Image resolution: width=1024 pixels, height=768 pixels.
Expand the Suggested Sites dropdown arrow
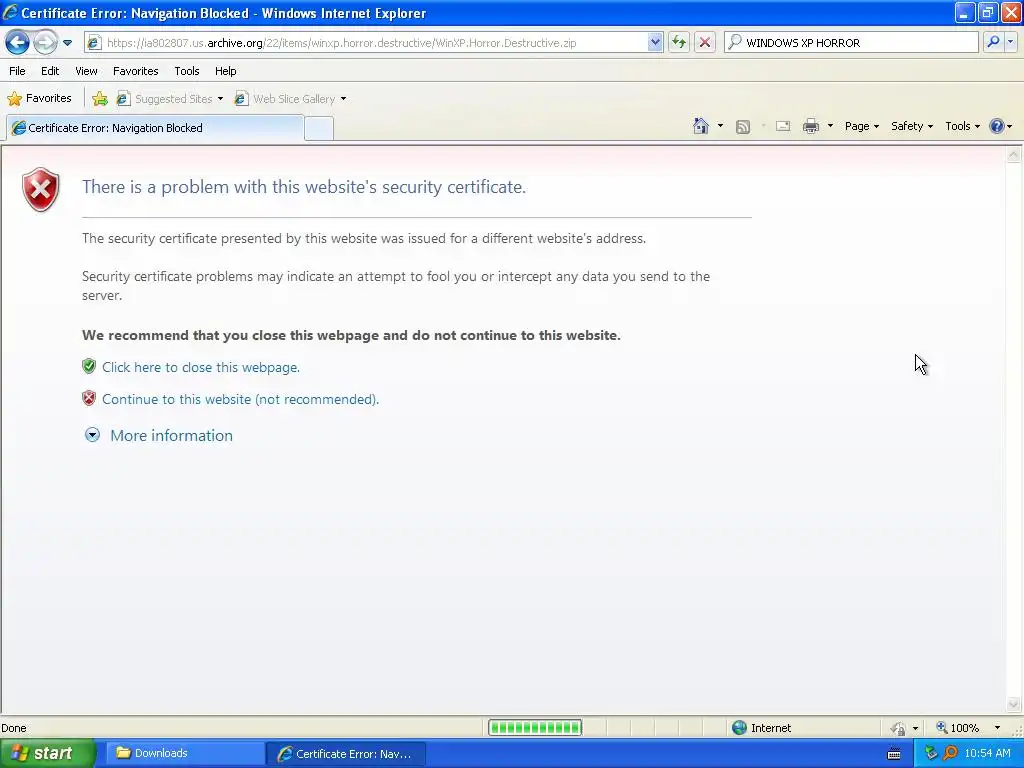coord(220,99)
